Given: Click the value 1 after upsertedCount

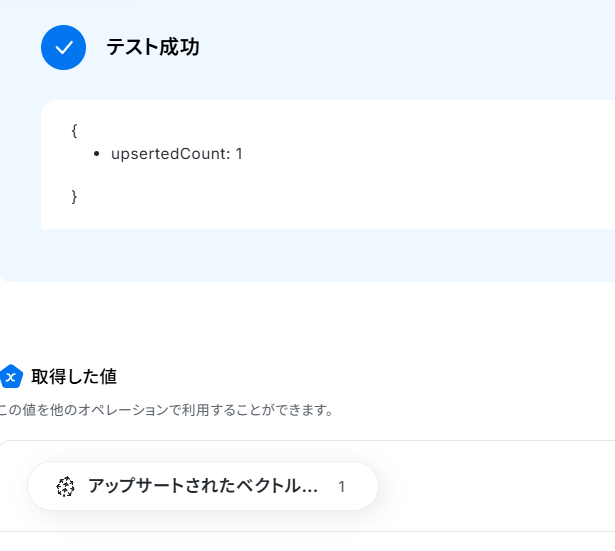Looking at the screenshot, I should pyautogui.click(x=239, y=154).
